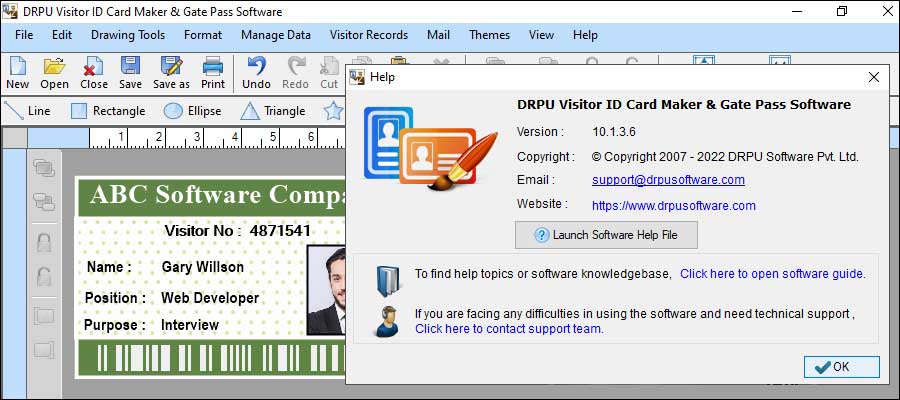The width and height of the screenshot is (900, 400).
Task: Open the Mail menu
Action: coord(438,35)
